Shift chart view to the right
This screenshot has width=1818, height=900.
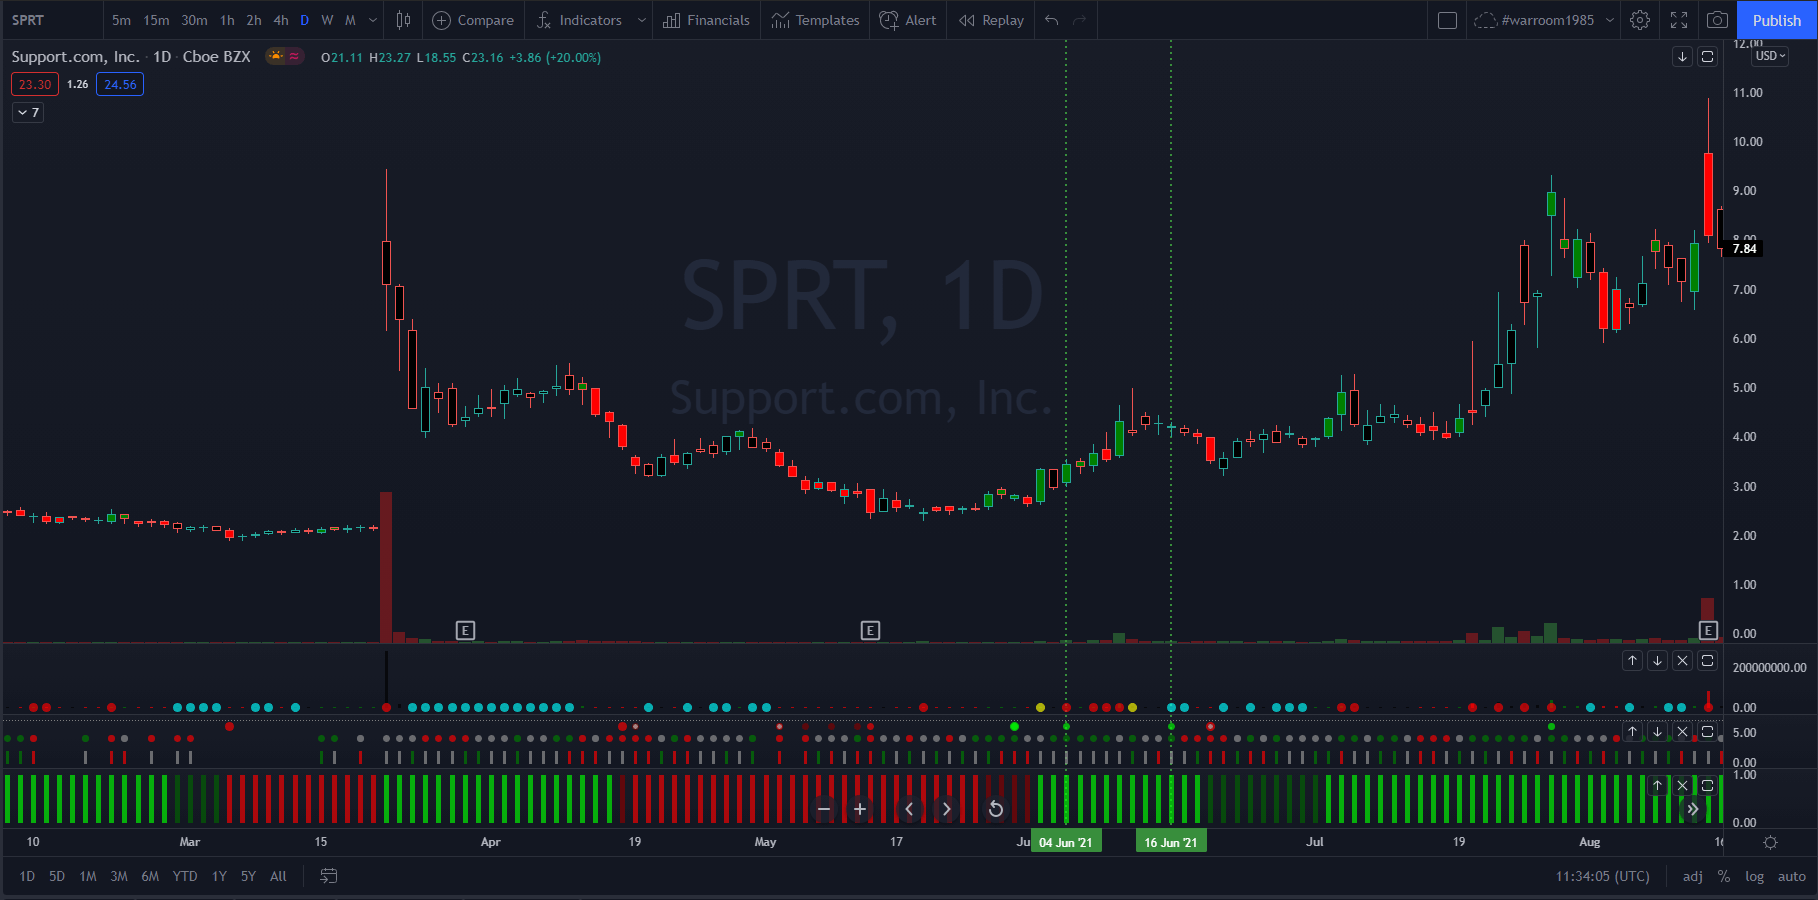tap(946, 809)
